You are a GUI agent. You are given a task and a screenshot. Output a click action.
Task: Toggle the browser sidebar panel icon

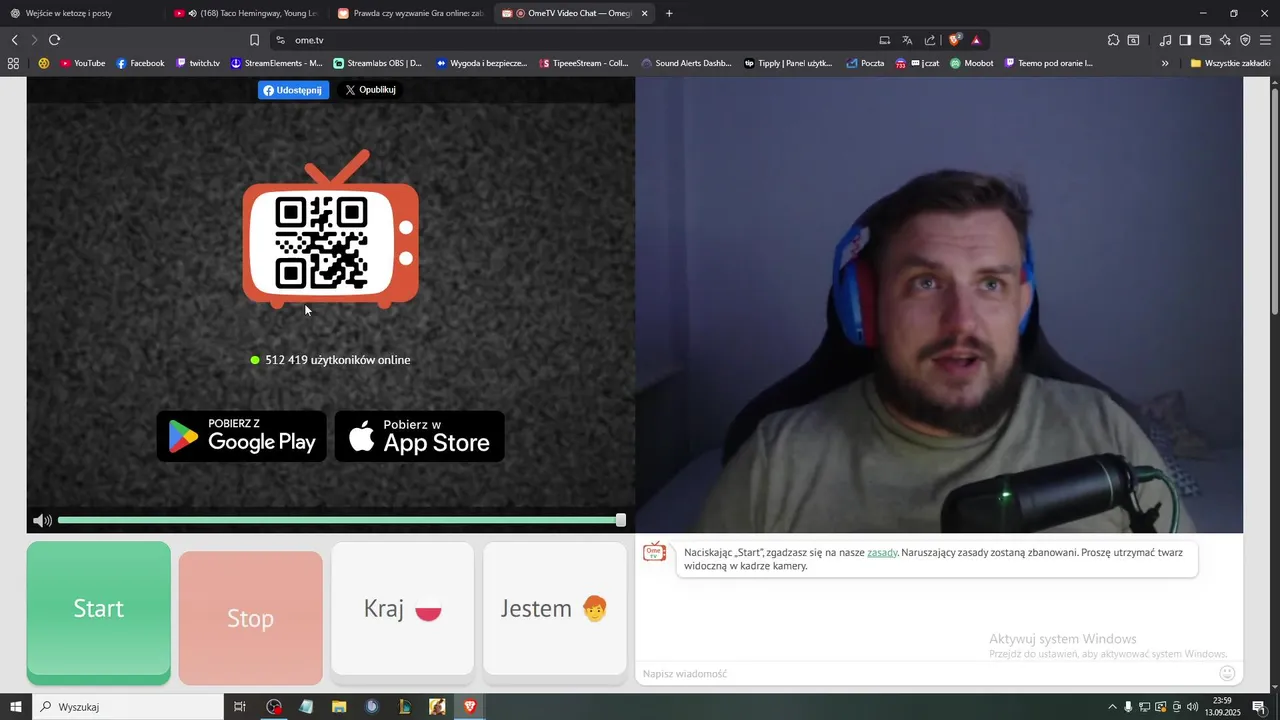point(1185,40)
